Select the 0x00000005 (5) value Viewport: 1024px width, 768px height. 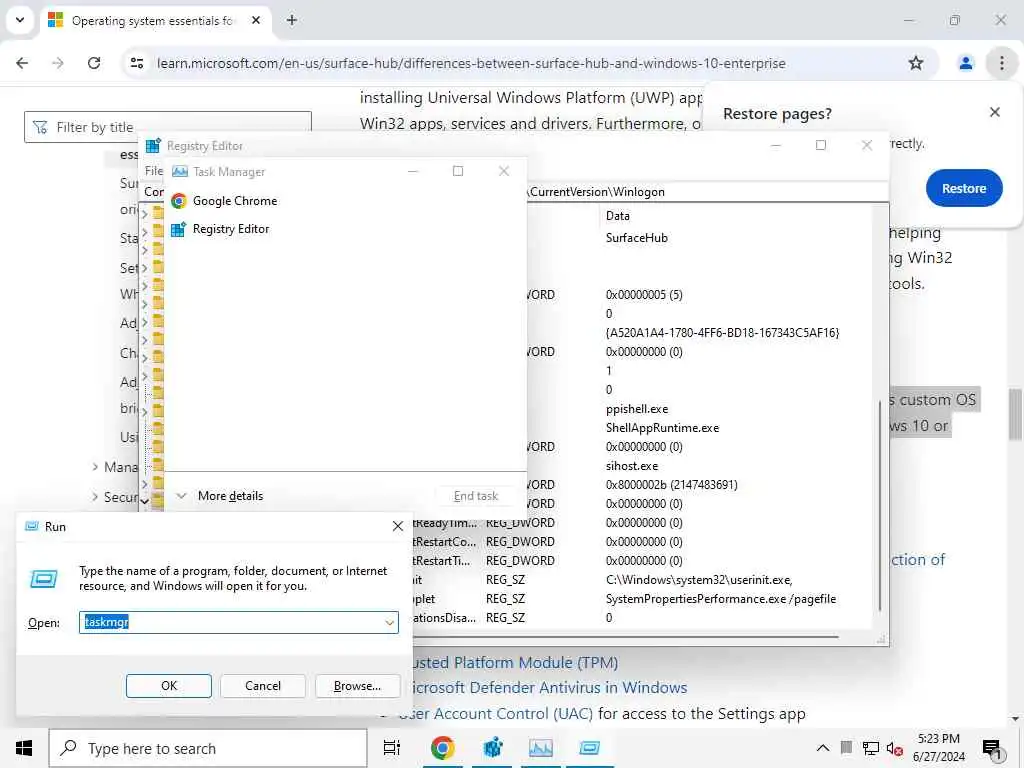pos(644,295)
